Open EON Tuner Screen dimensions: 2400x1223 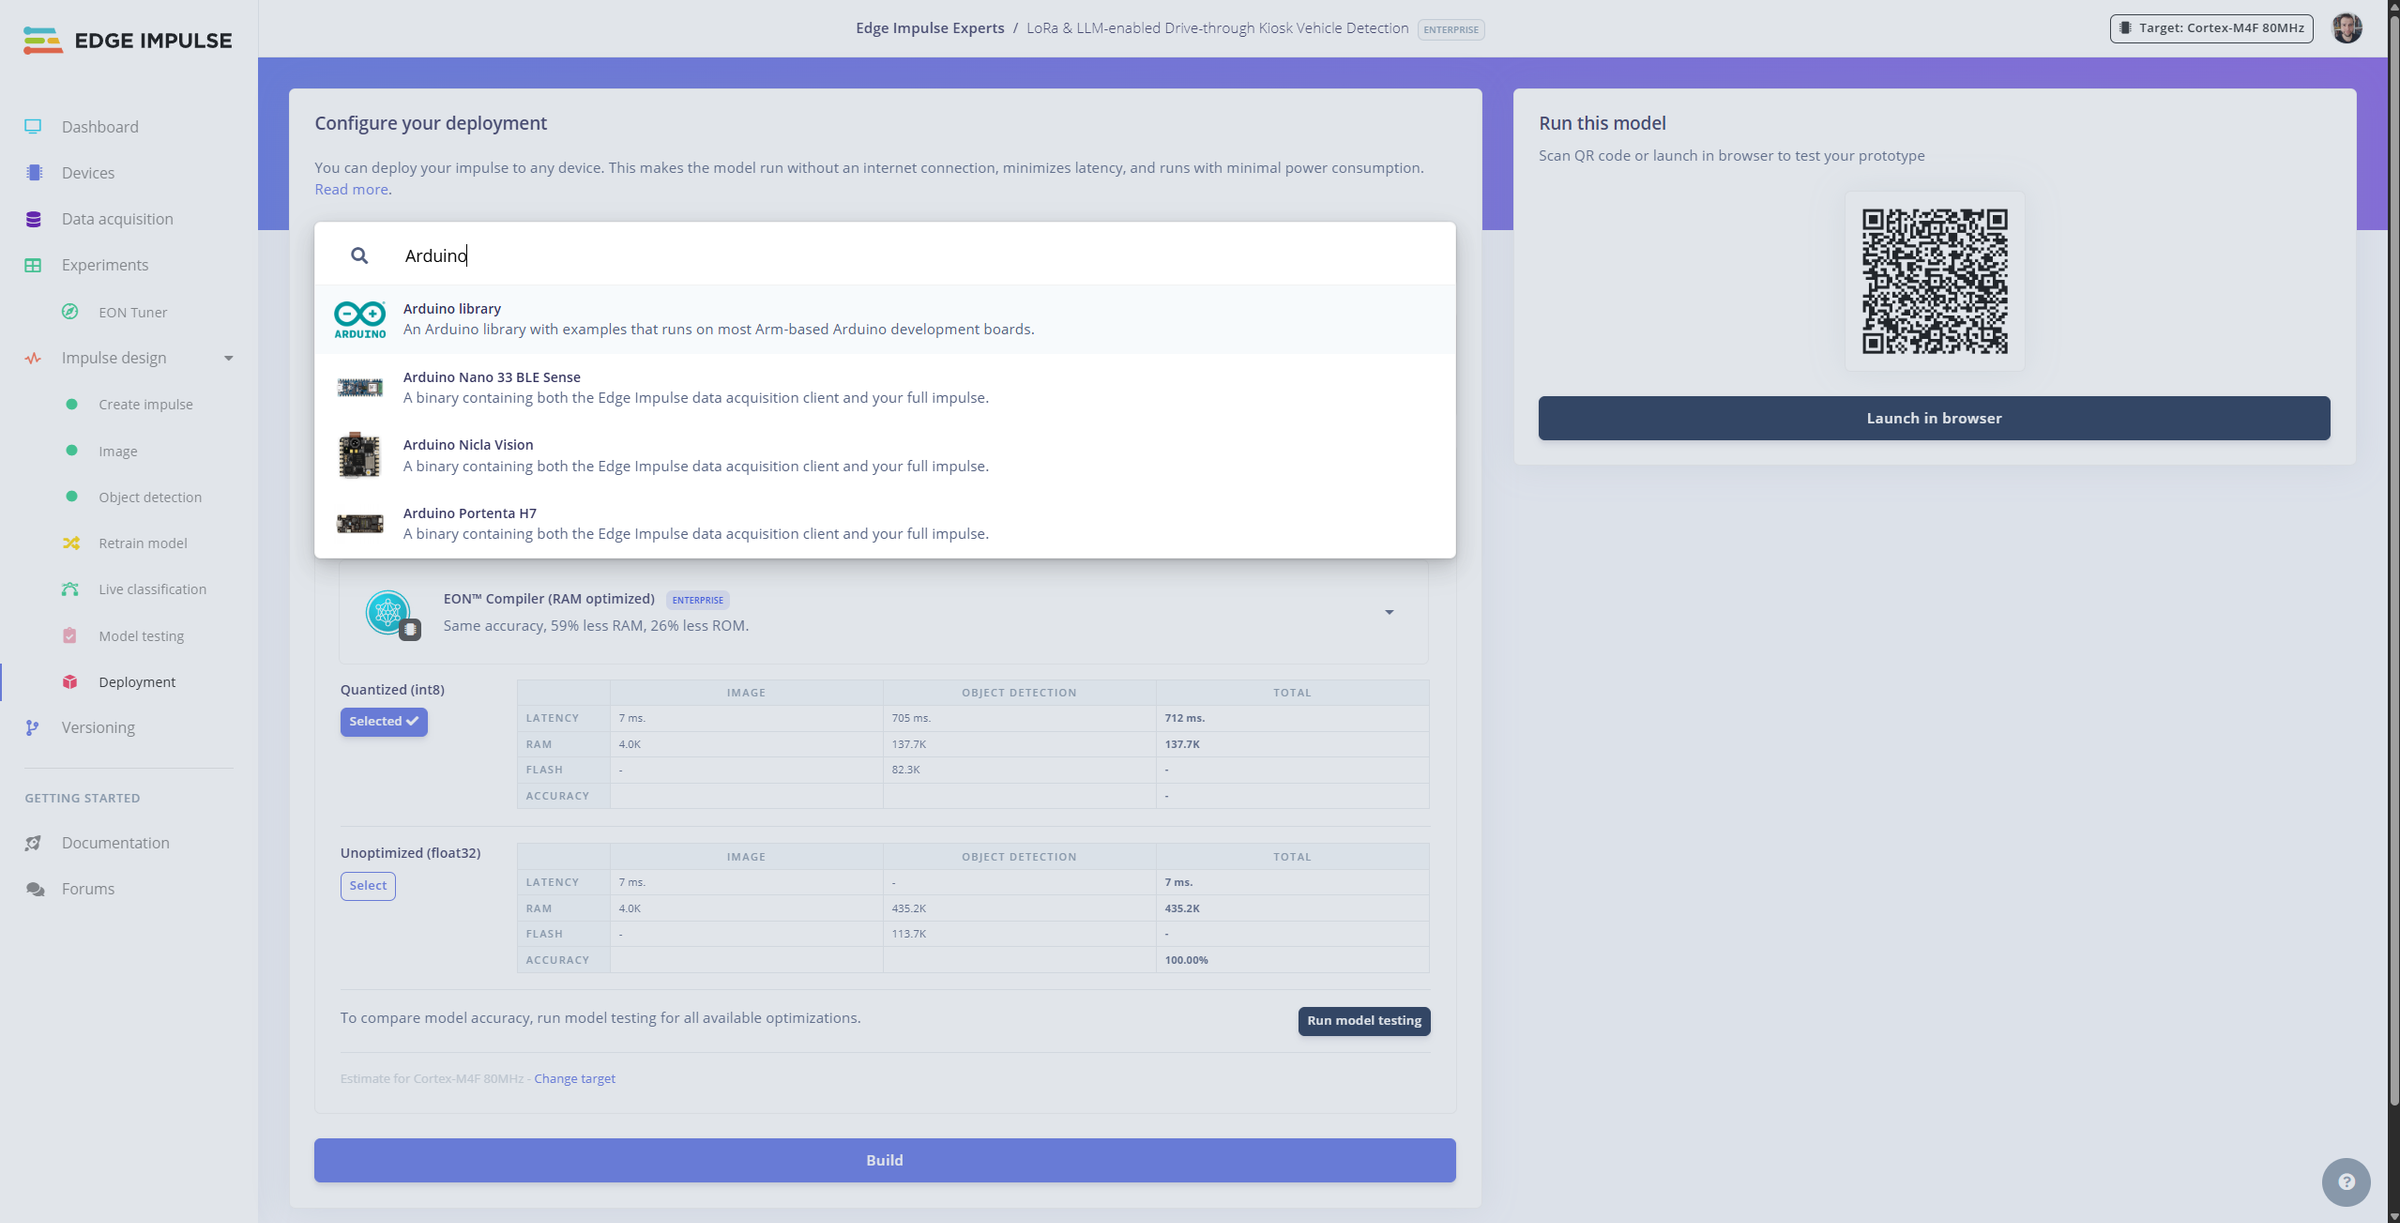pyautogui.click(x=133, y=312)
